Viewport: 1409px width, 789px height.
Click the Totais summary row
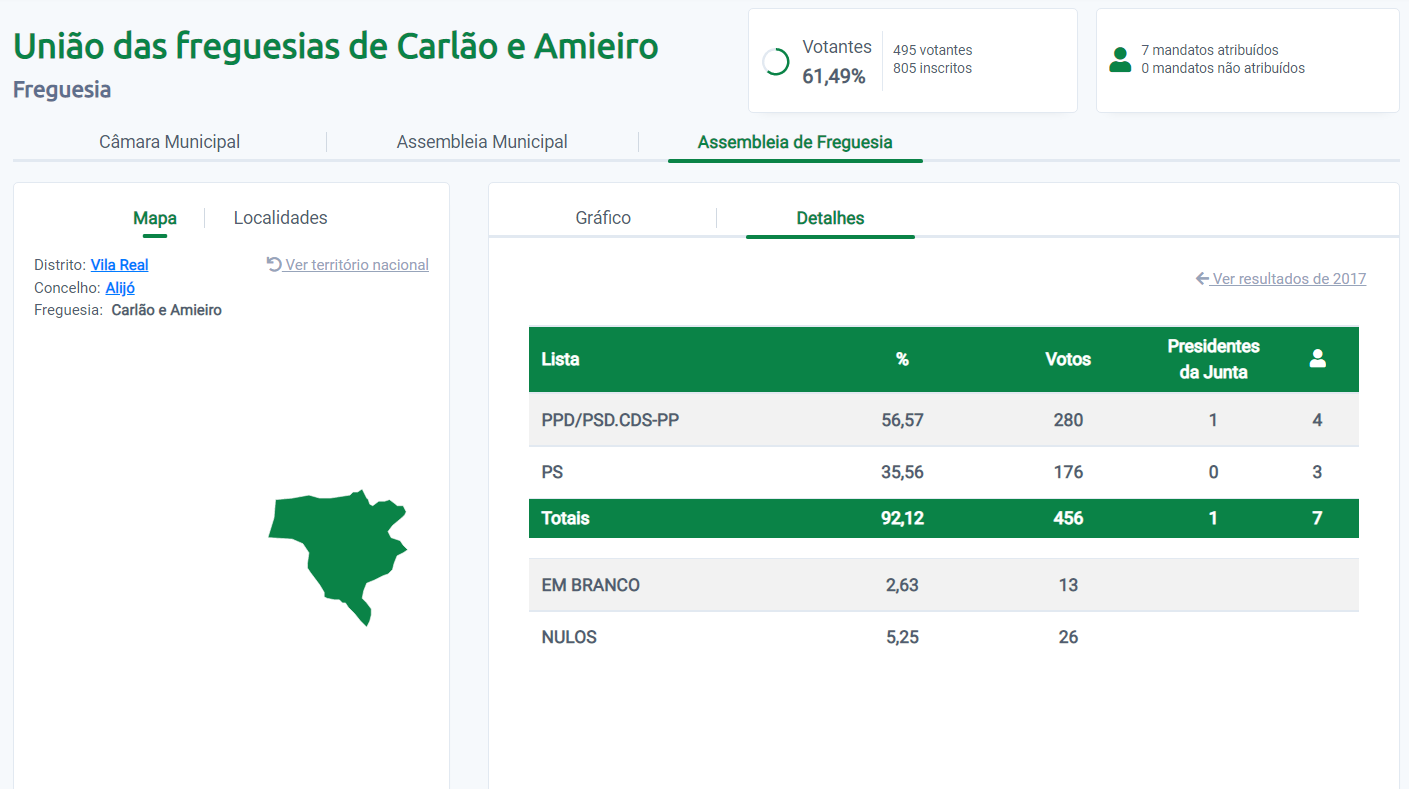(943, 518)
